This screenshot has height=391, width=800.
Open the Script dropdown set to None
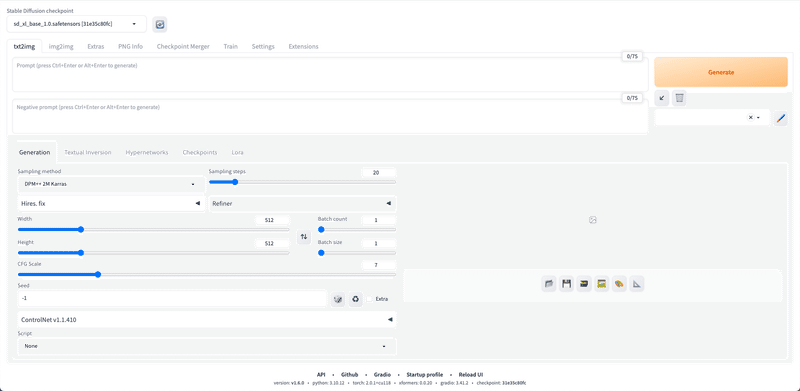(x=207, y=346)
